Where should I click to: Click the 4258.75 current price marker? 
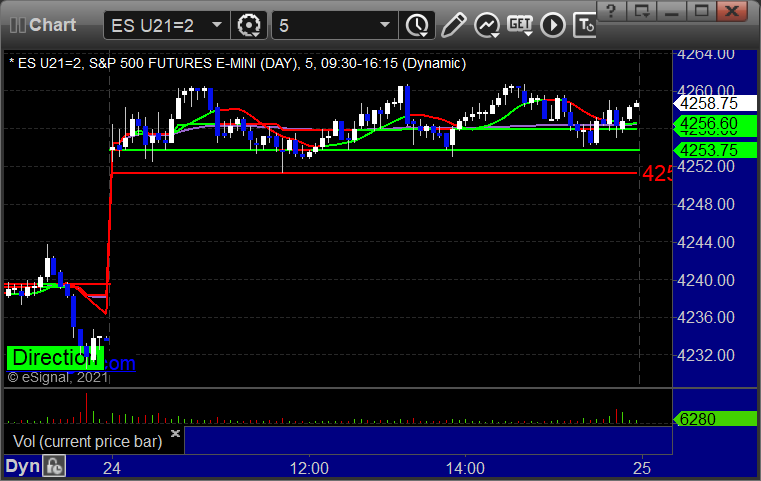715,103
